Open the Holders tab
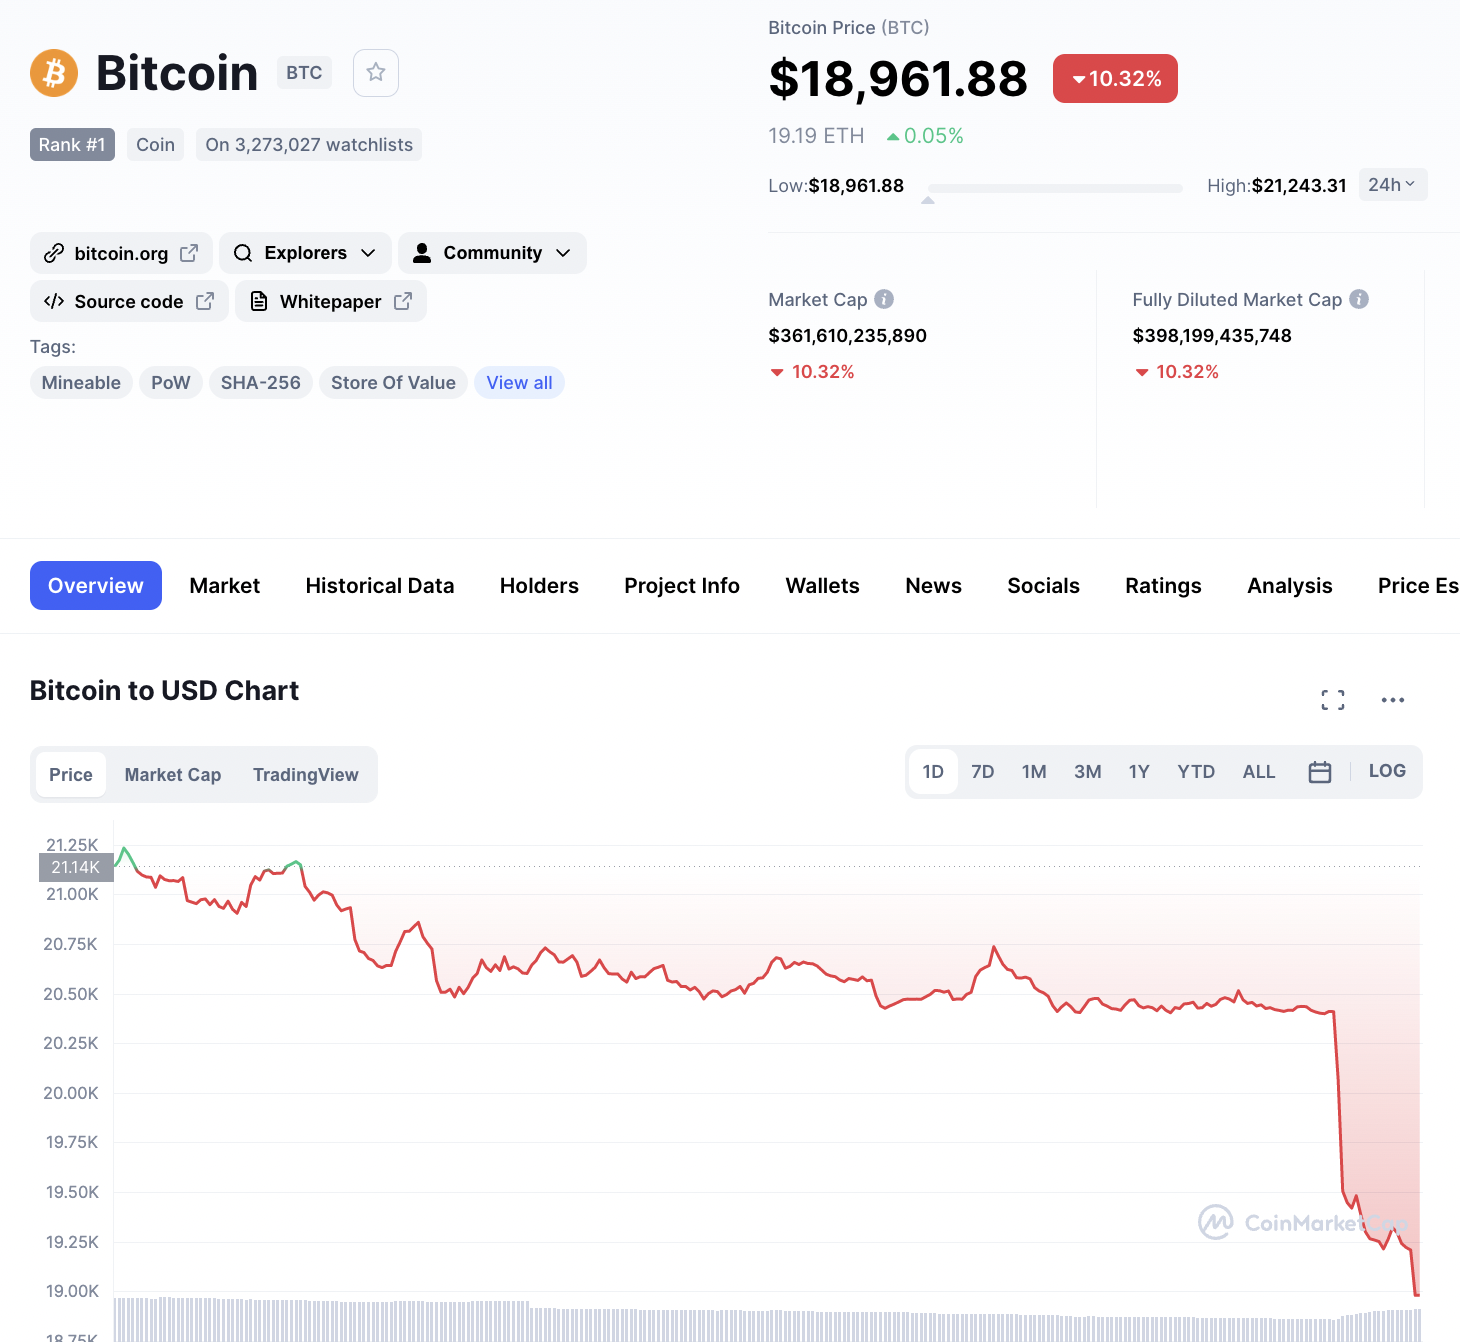This screenshot has height=1342, width=1460. (539, 586)
